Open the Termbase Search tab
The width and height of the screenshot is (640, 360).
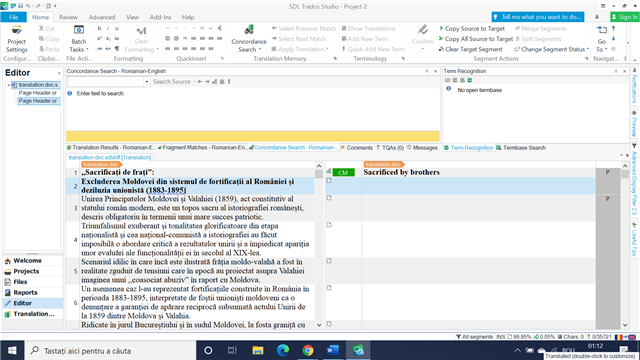521,148
